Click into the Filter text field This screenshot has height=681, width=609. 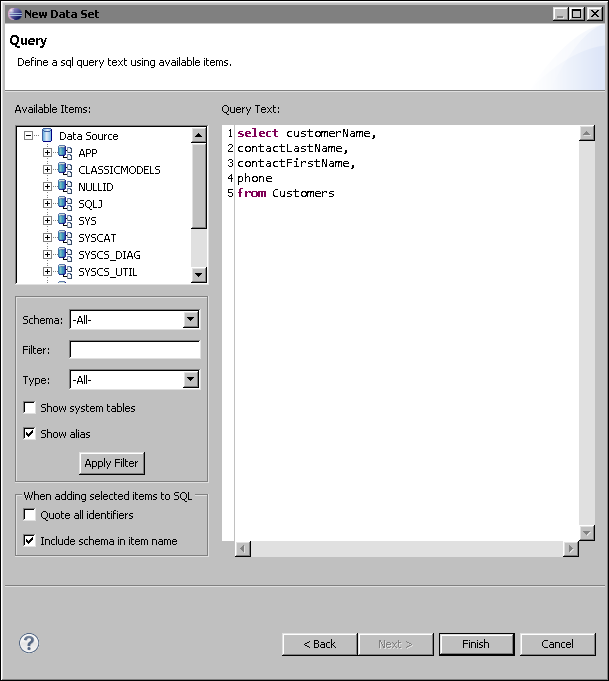[135, 350]
